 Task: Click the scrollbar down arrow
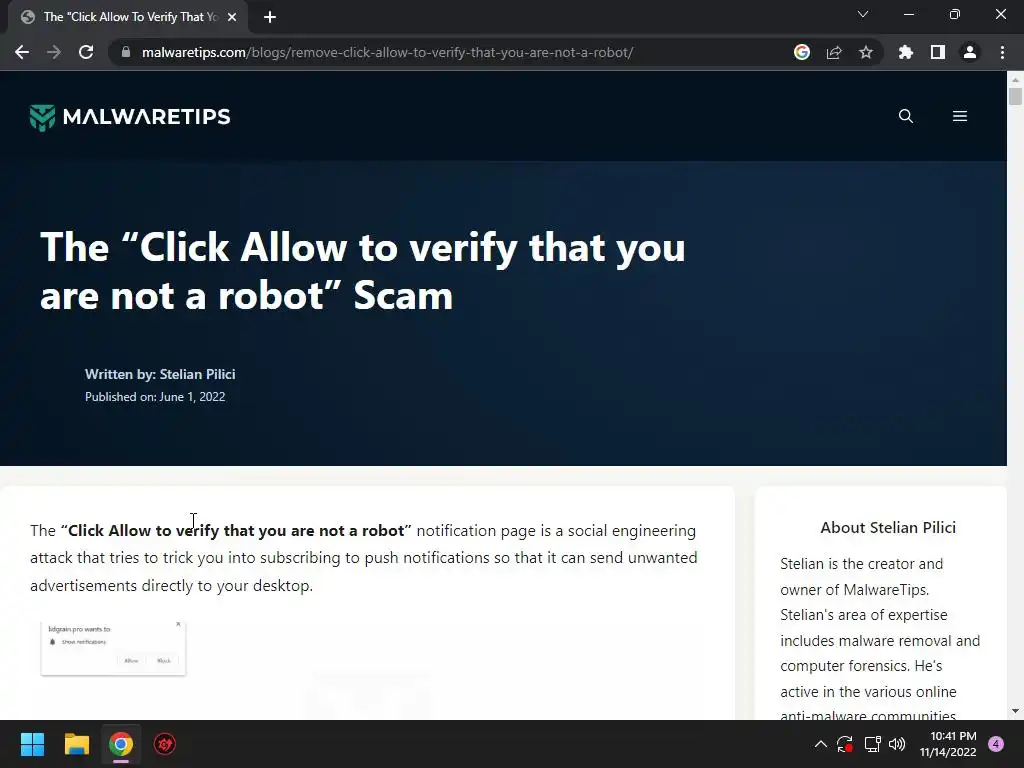[x=1015, y=711]
